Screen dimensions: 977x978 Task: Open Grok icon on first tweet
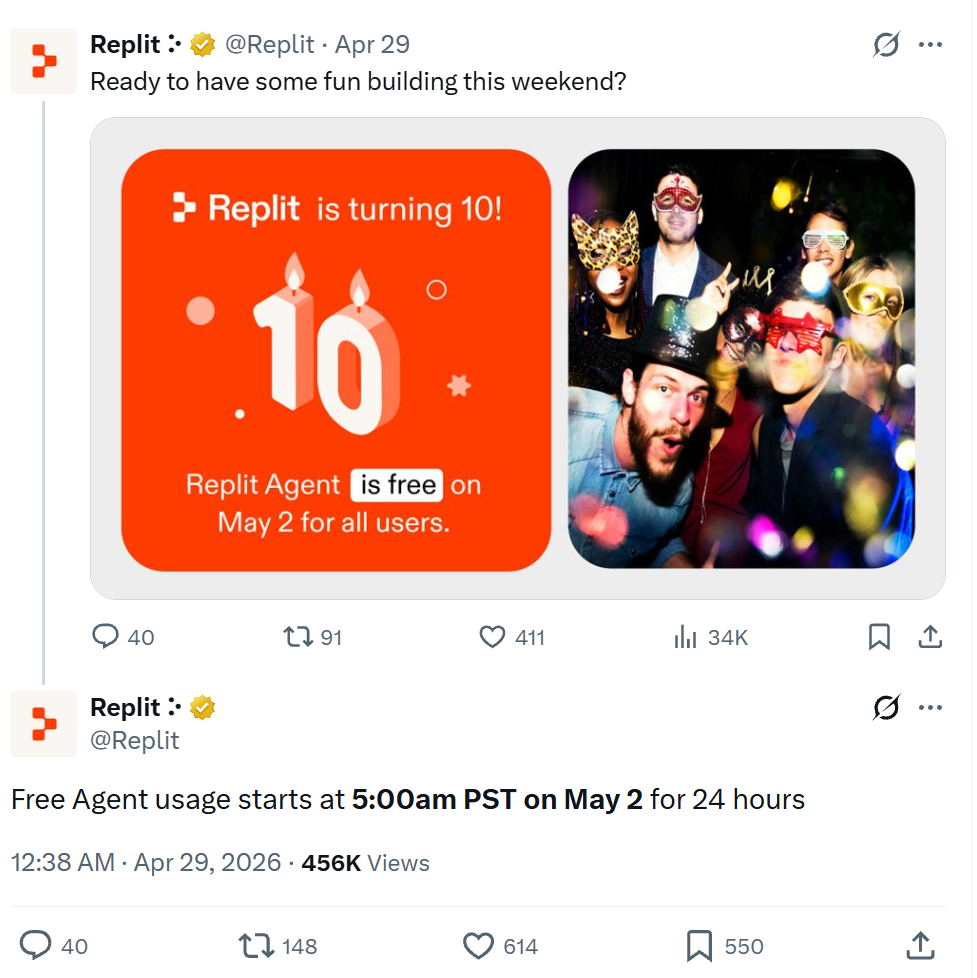click(x=886, y=45)
